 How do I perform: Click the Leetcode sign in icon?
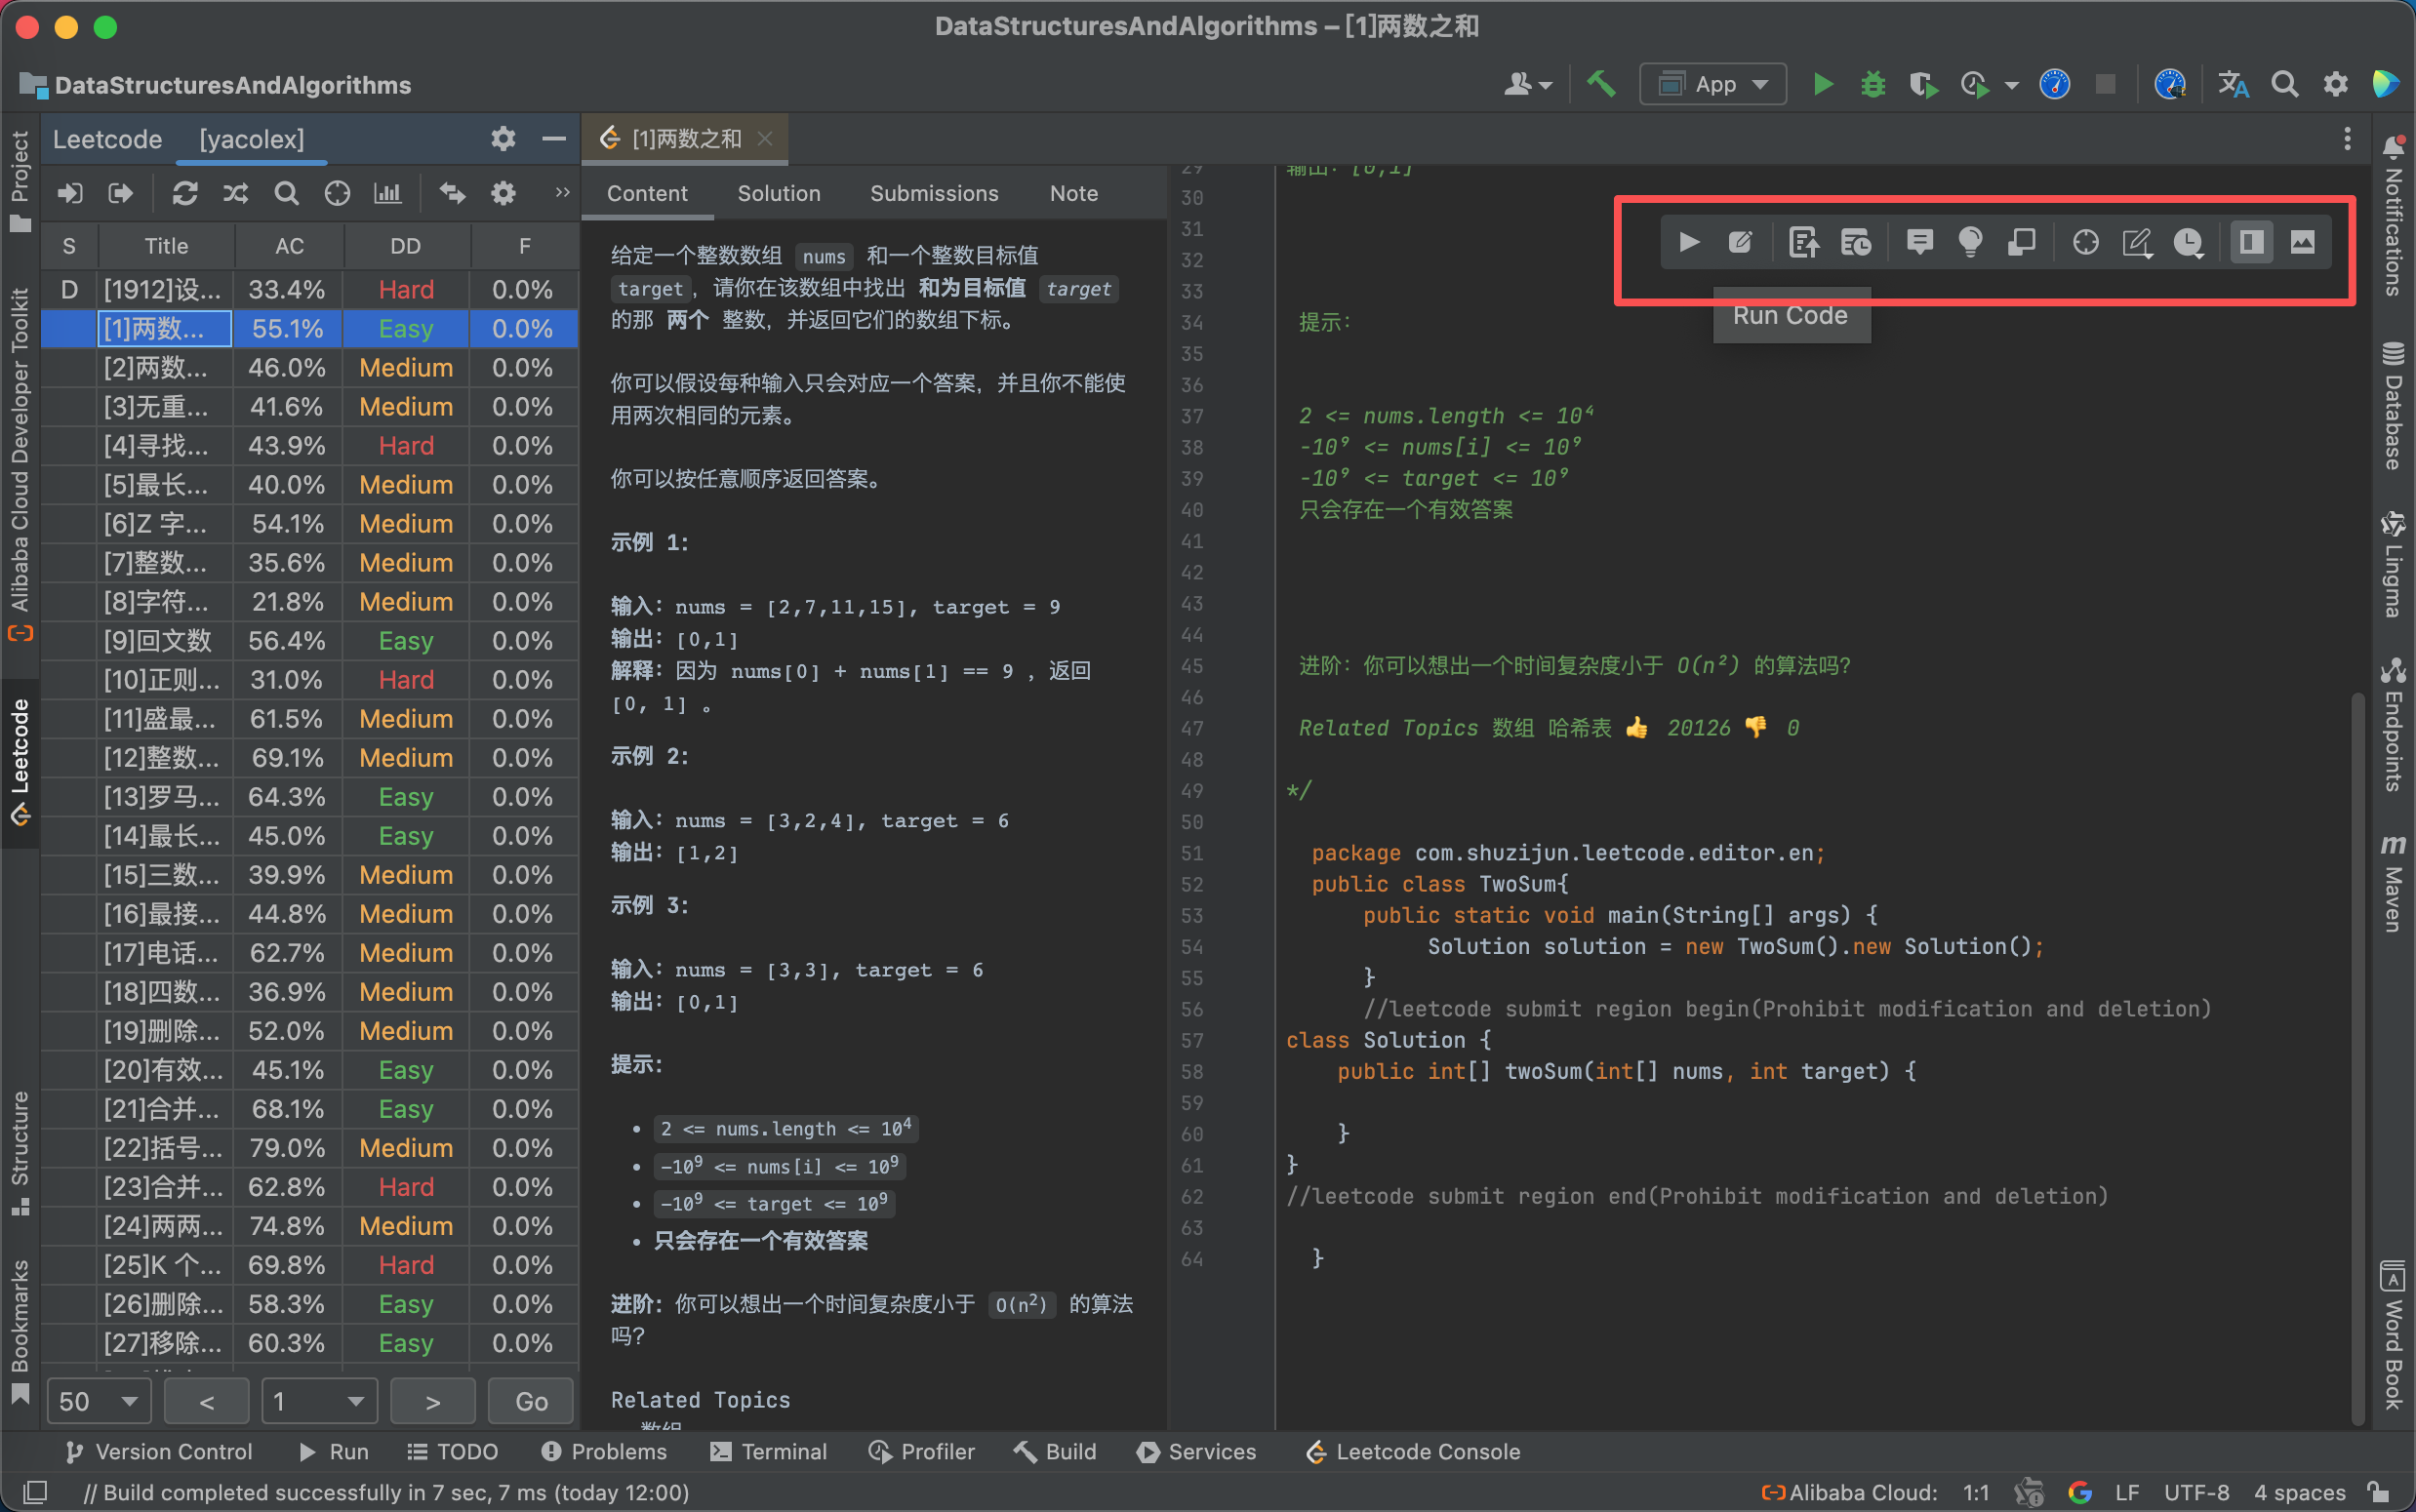click(70, 193)
